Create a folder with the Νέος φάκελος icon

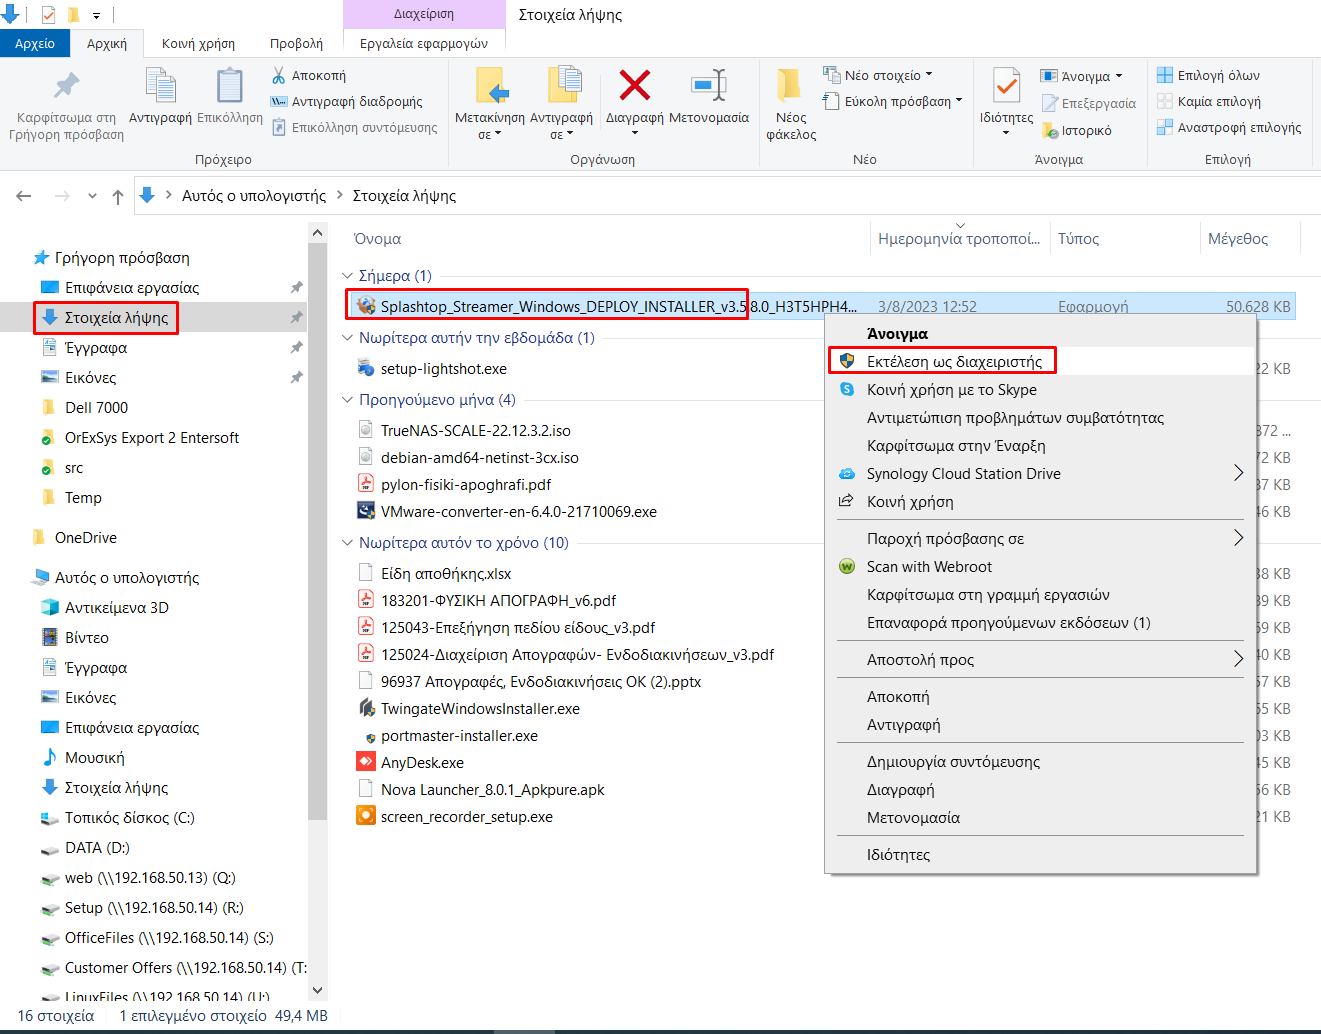[x=790, y=86]
